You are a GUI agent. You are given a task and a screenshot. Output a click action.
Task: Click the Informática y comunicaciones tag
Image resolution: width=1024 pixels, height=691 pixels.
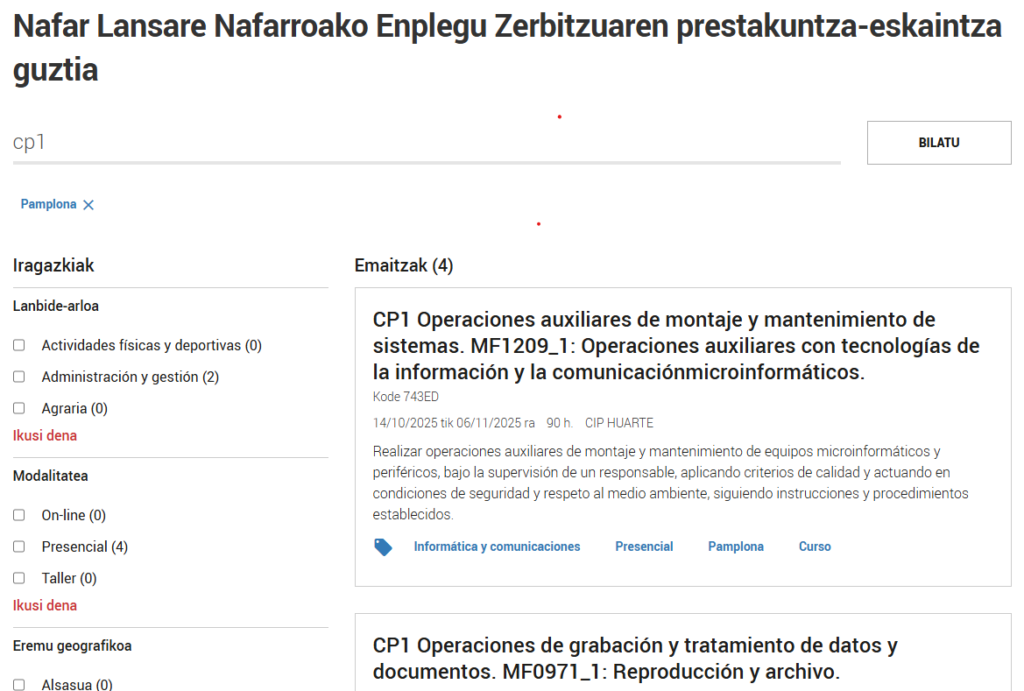(497, 547)
